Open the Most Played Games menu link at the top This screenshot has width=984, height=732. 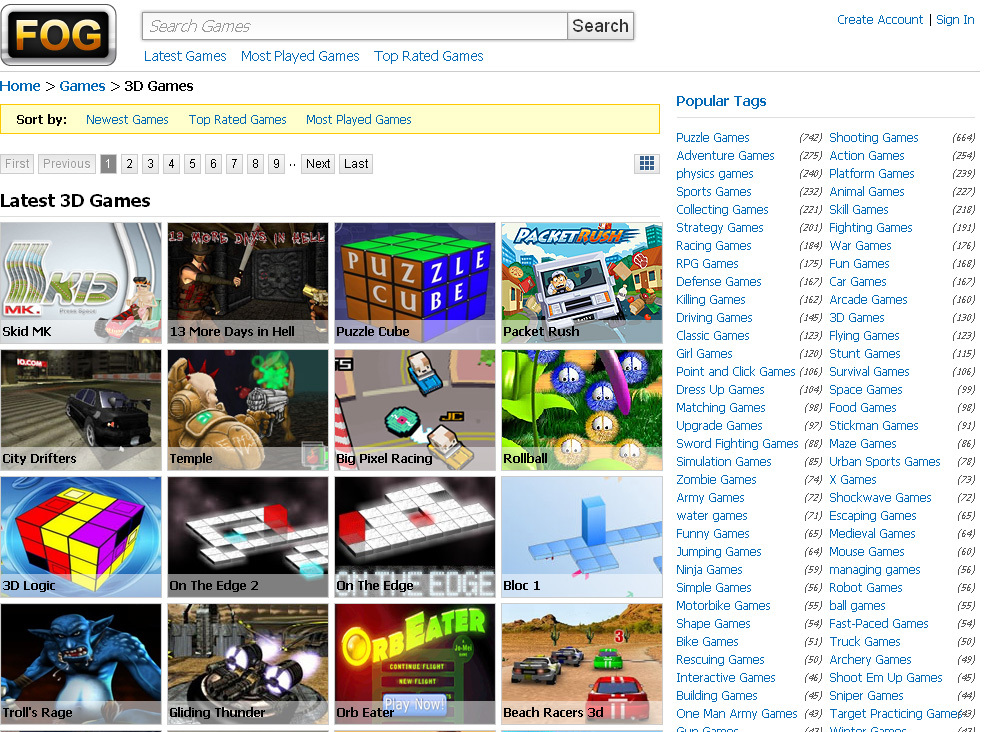(x=300, y=57)
